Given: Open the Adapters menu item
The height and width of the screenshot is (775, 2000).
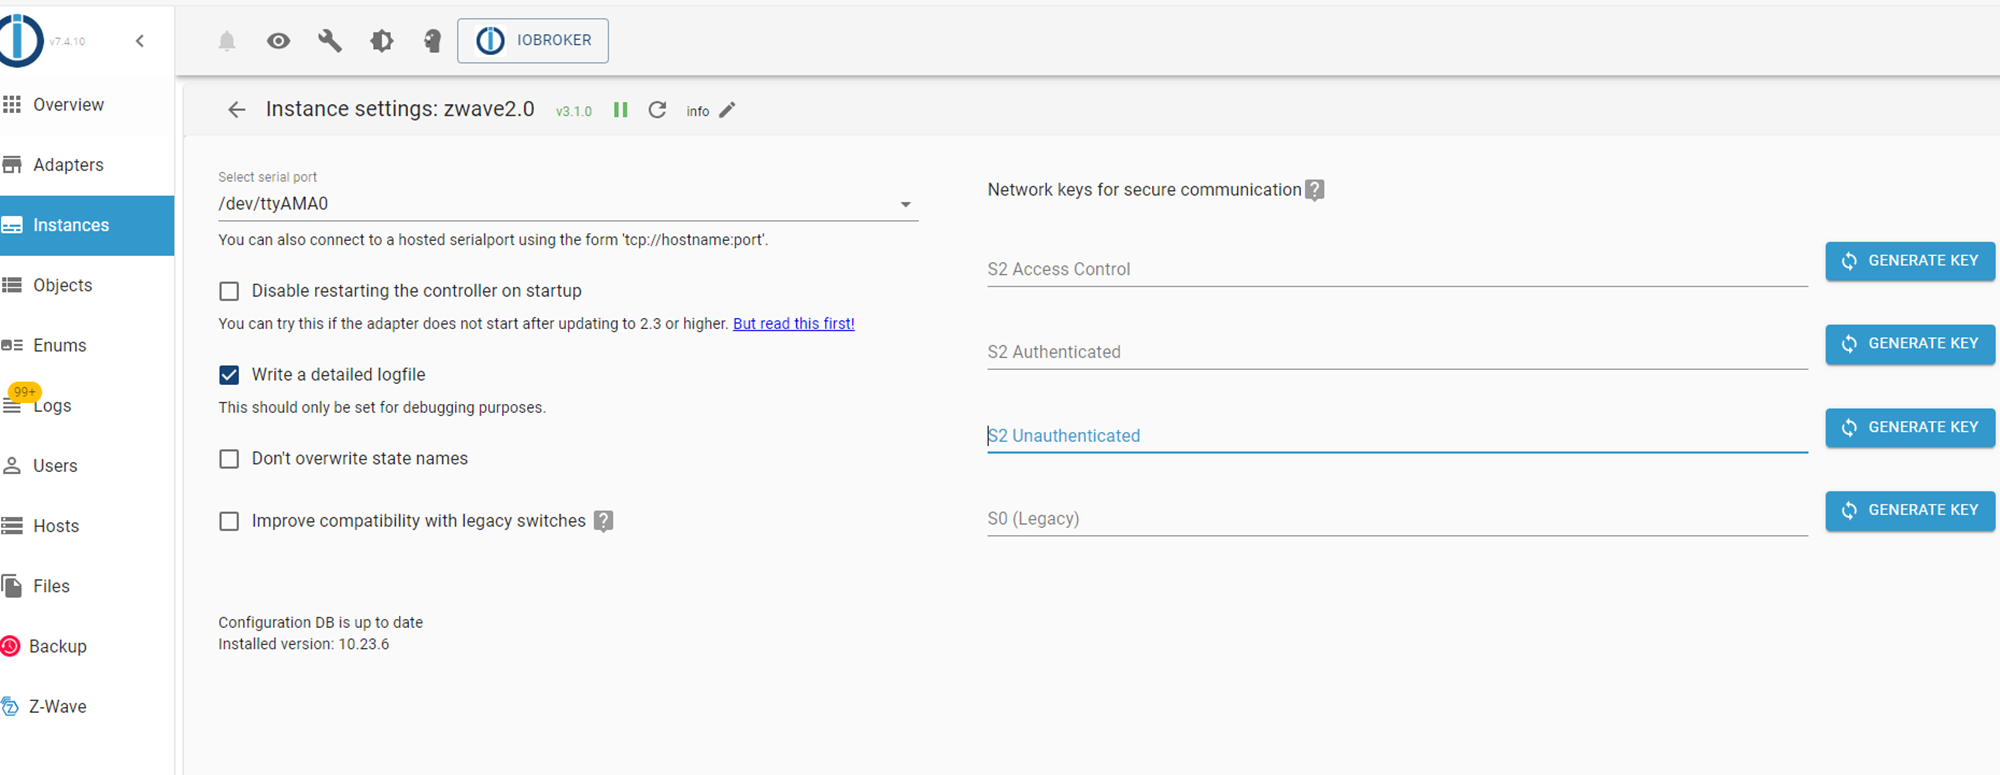Looking at the screenshot, I should coord(68,165).
